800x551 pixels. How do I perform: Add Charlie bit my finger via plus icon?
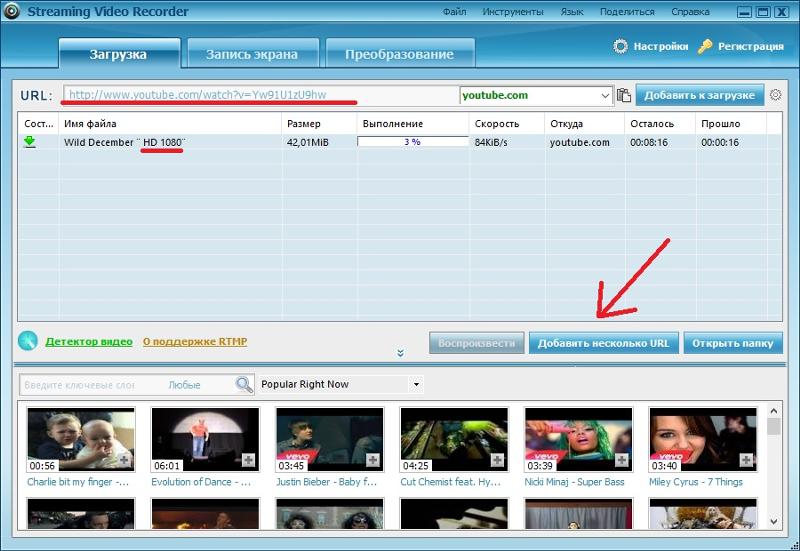click(x=124, y=460)
